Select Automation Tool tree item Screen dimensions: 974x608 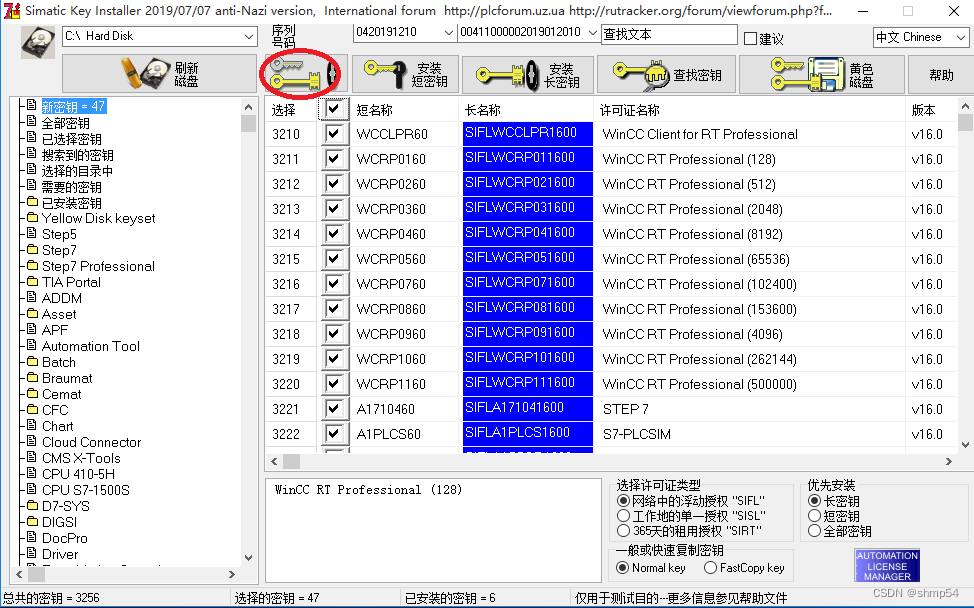[91, 347]
